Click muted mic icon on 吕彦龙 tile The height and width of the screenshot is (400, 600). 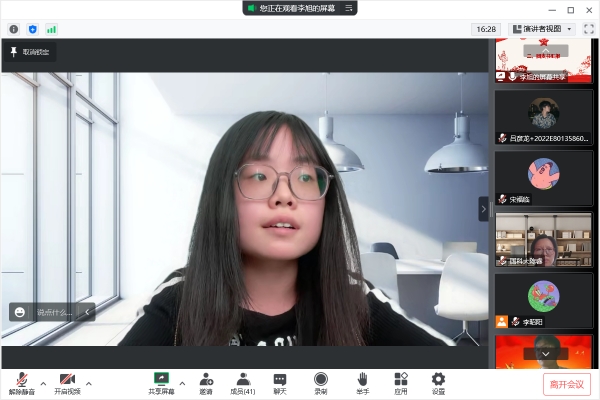tap(503, 138)
